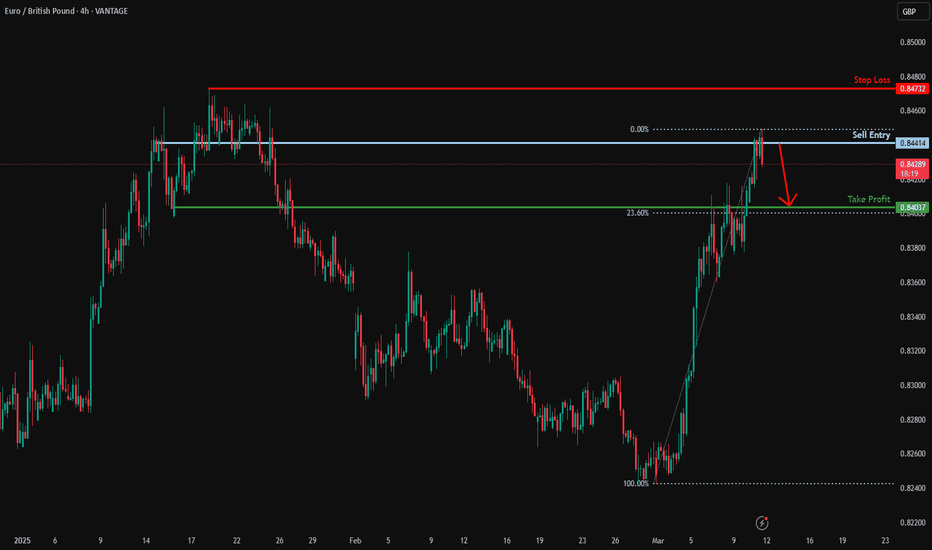Click the Stop Loss text label

point(872,80)
